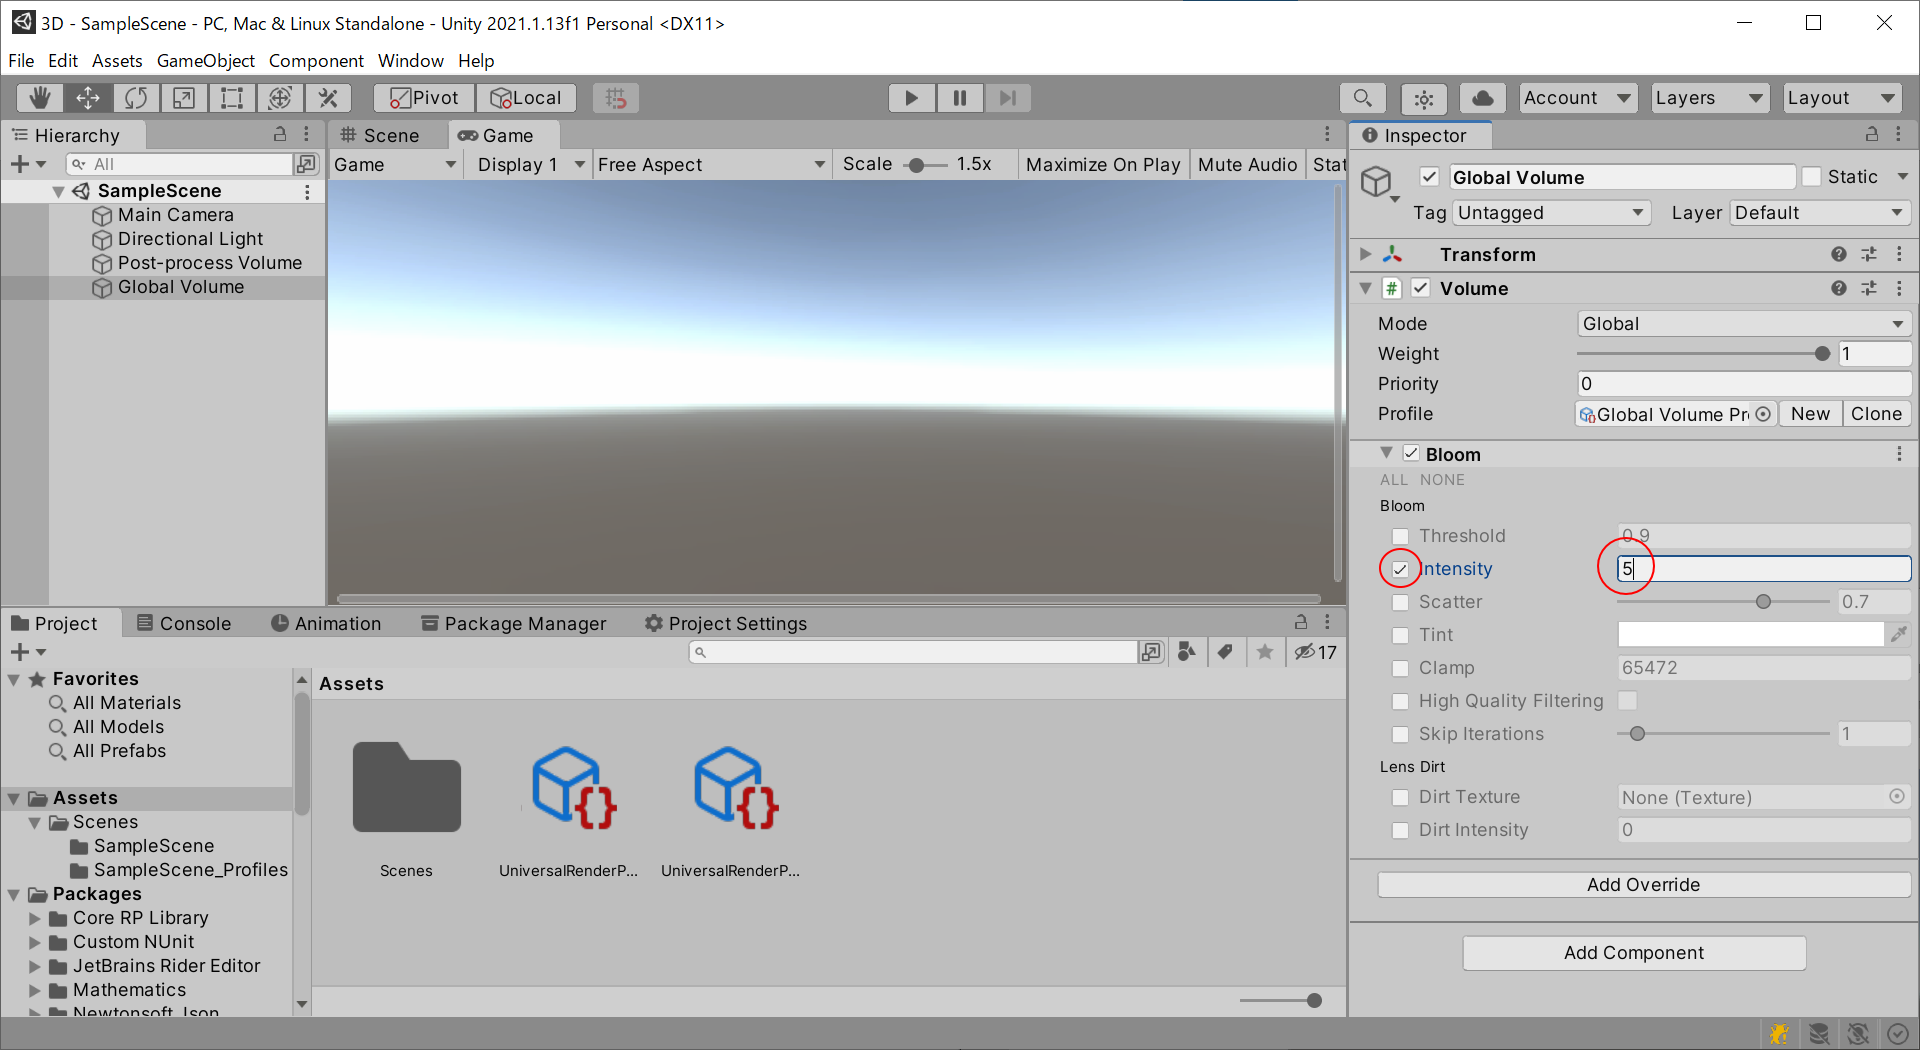Open the global search magnifier icon
Viewport: 1920px width, 1050px height.
click(1362, 98)
